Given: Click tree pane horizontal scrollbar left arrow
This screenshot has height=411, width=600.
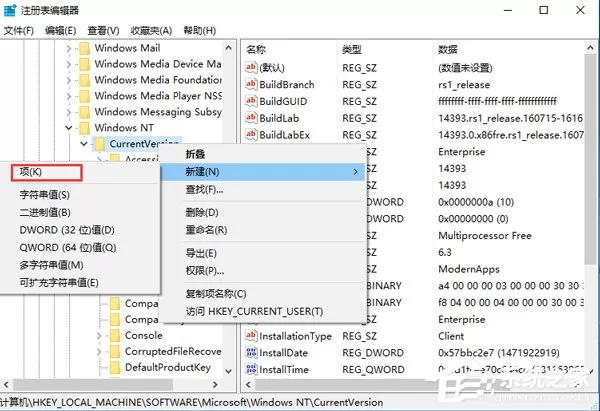Looking at the screenshot, I should [x=6, y=384].
